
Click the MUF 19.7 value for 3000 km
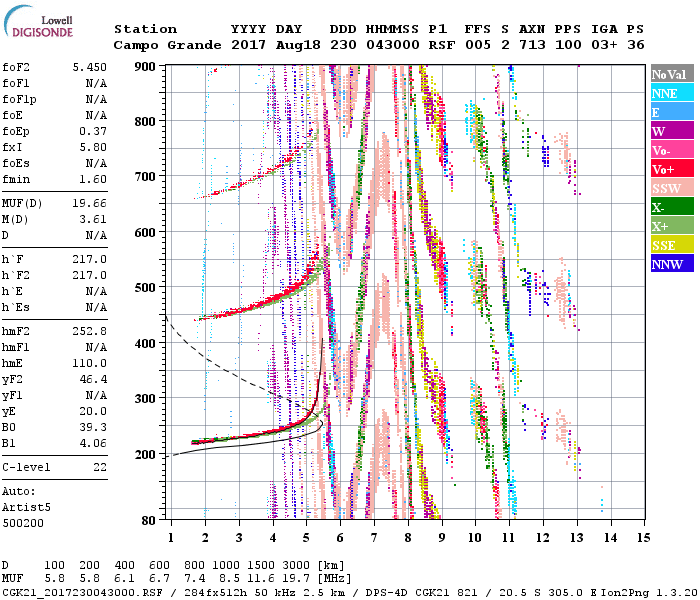(x=296, y=578)
